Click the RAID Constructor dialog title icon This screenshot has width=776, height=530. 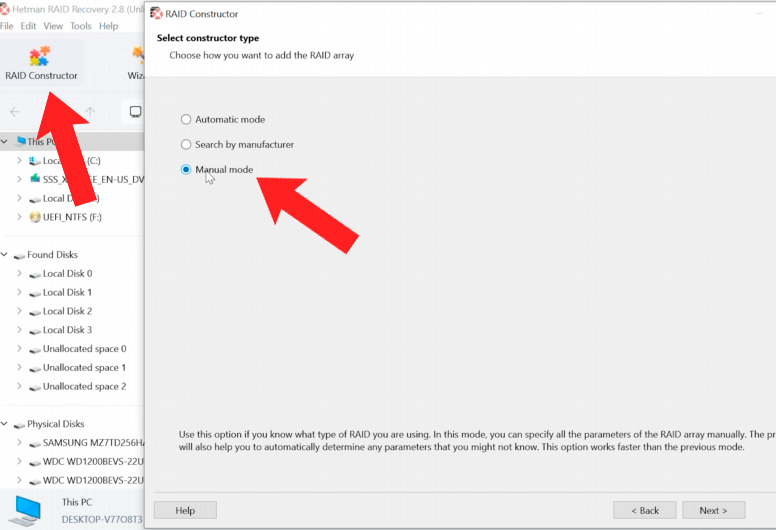pyautogui.click(x=156, y=14)
